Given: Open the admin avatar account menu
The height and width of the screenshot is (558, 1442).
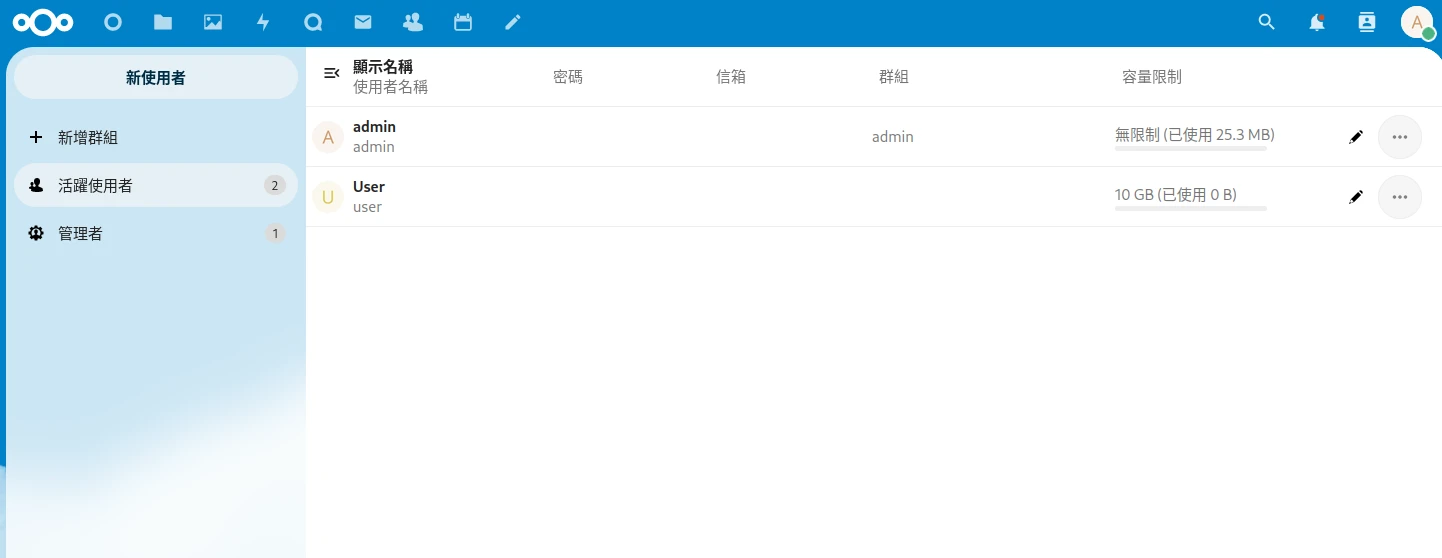Looking at the screenshot, I should [1417, 22].
